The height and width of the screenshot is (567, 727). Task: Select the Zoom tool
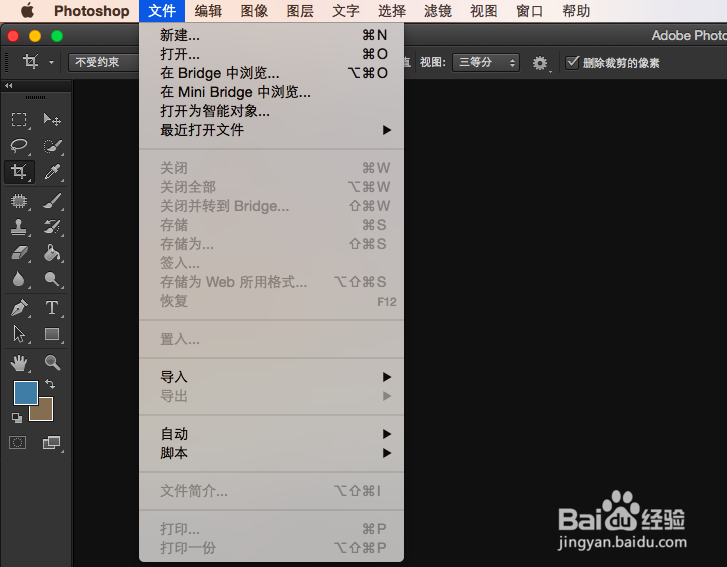coord(52,363)
